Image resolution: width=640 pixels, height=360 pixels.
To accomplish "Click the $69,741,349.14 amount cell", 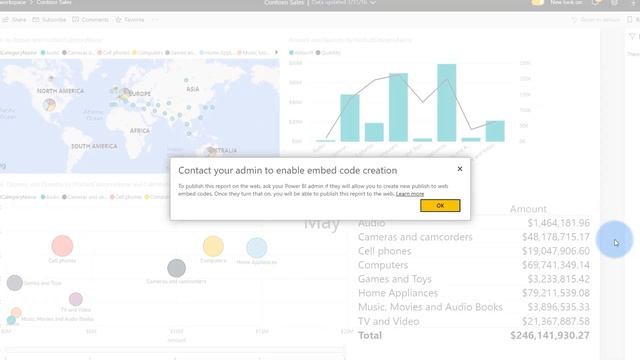I will 556,265.
